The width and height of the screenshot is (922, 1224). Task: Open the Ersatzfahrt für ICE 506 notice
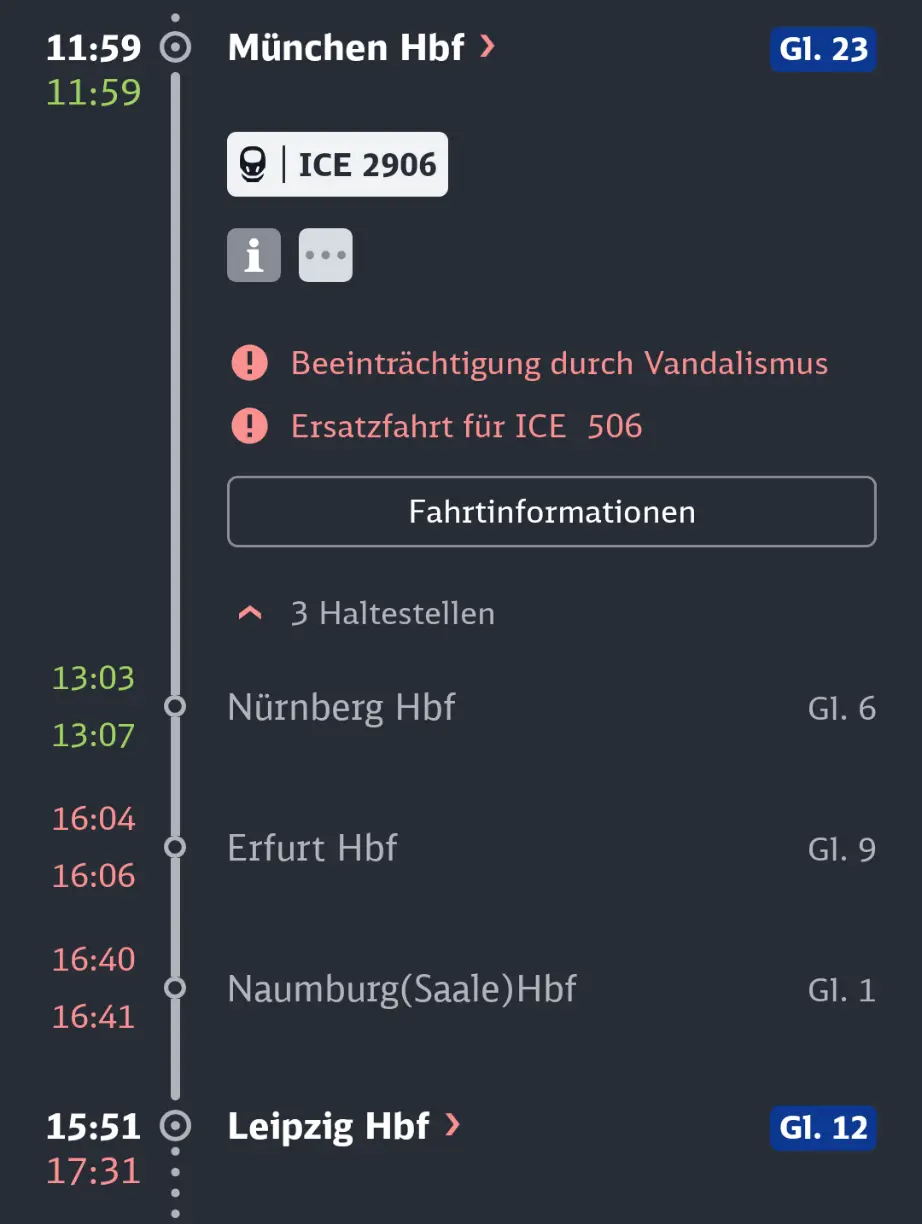[466, 426]
